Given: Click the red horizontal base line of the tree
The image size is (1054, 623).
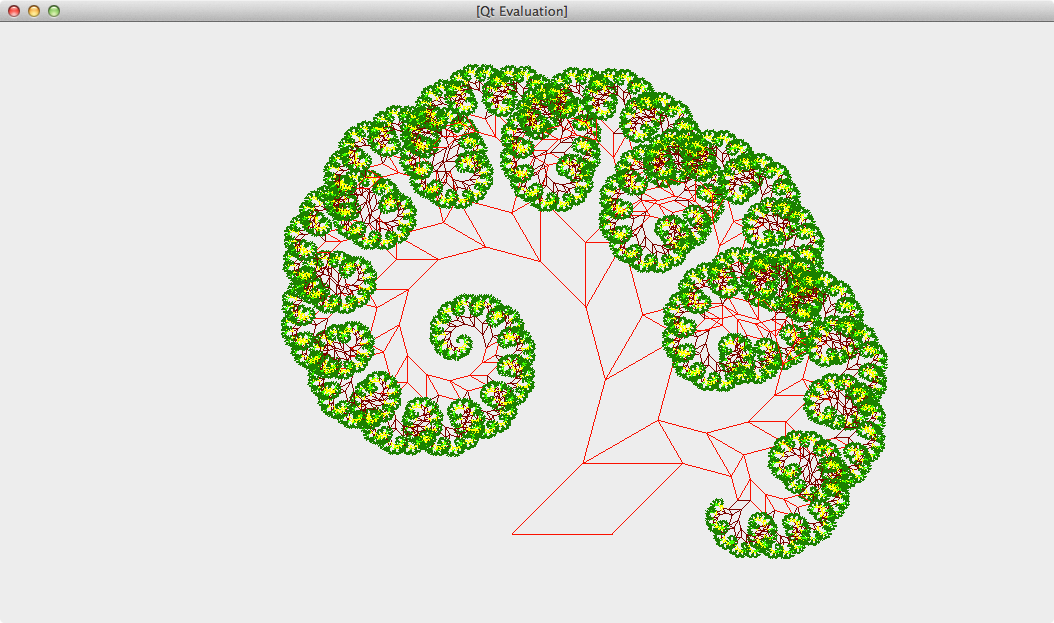Looking at the screenshot, I should pos(562,534).
